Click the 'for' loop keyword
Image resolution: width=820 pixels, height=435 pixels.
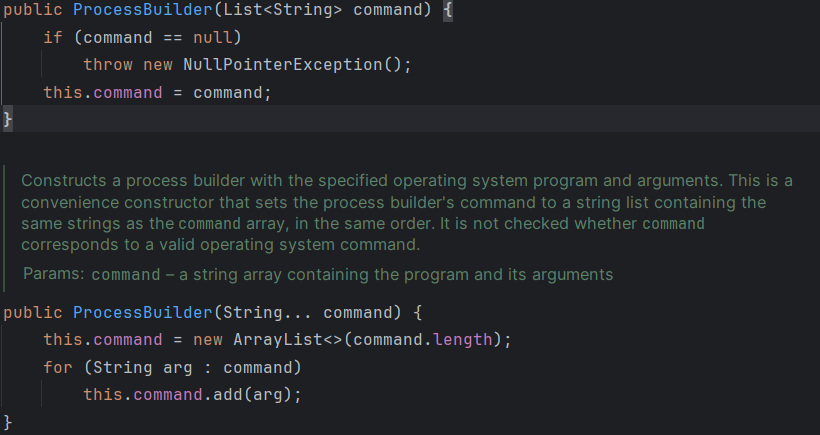click(57, 367)
